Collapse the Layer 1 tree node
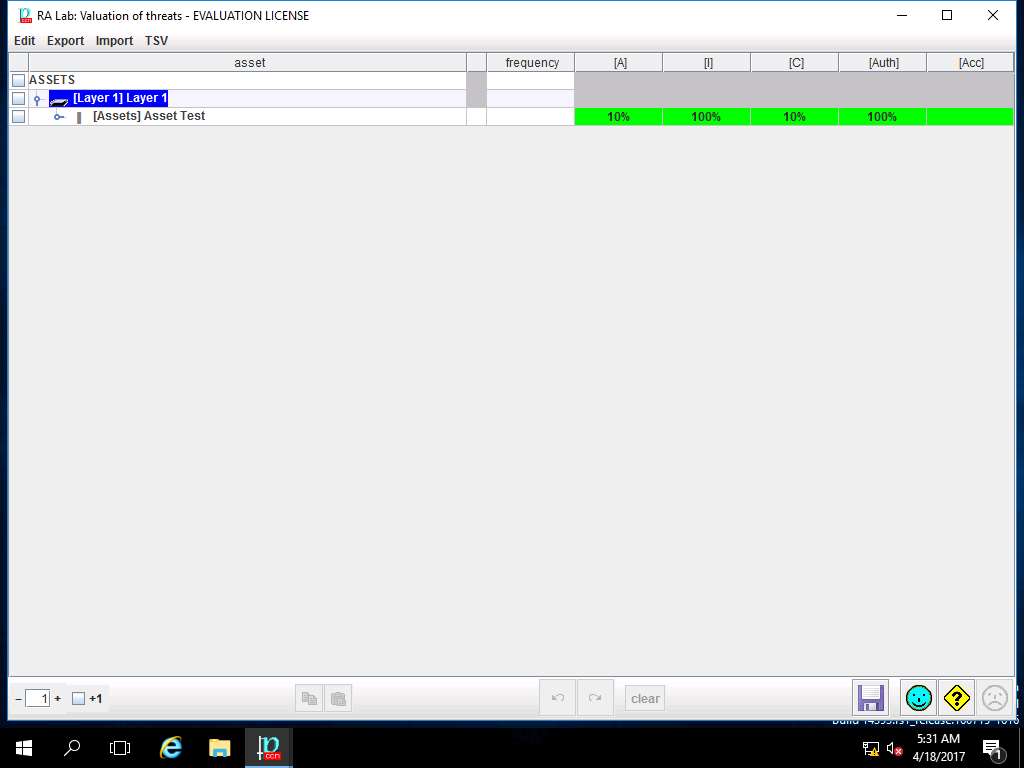1024x768 pixels. click(x=37, y=99)
